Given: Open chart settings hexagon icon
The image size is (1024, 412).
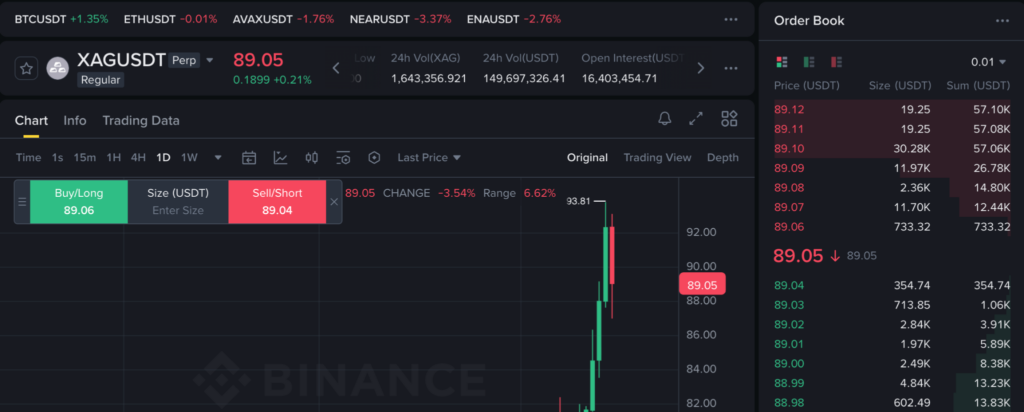Looking at the screenshot, I should tap(375, 157).
